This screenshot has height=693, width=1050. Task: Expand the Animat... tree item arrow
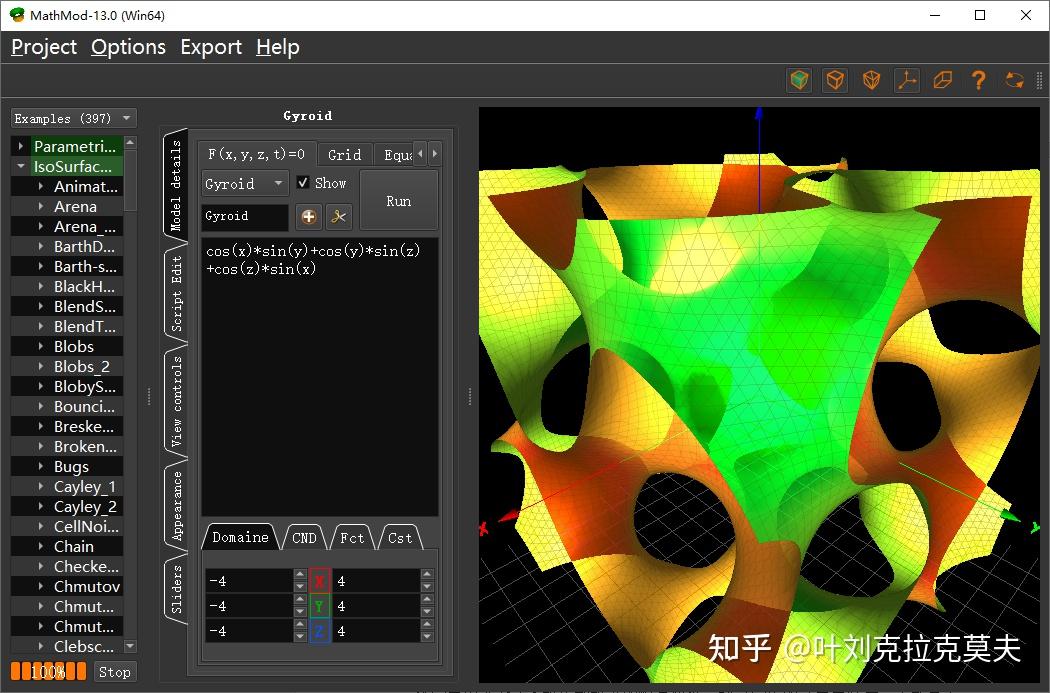pos(41,186)
